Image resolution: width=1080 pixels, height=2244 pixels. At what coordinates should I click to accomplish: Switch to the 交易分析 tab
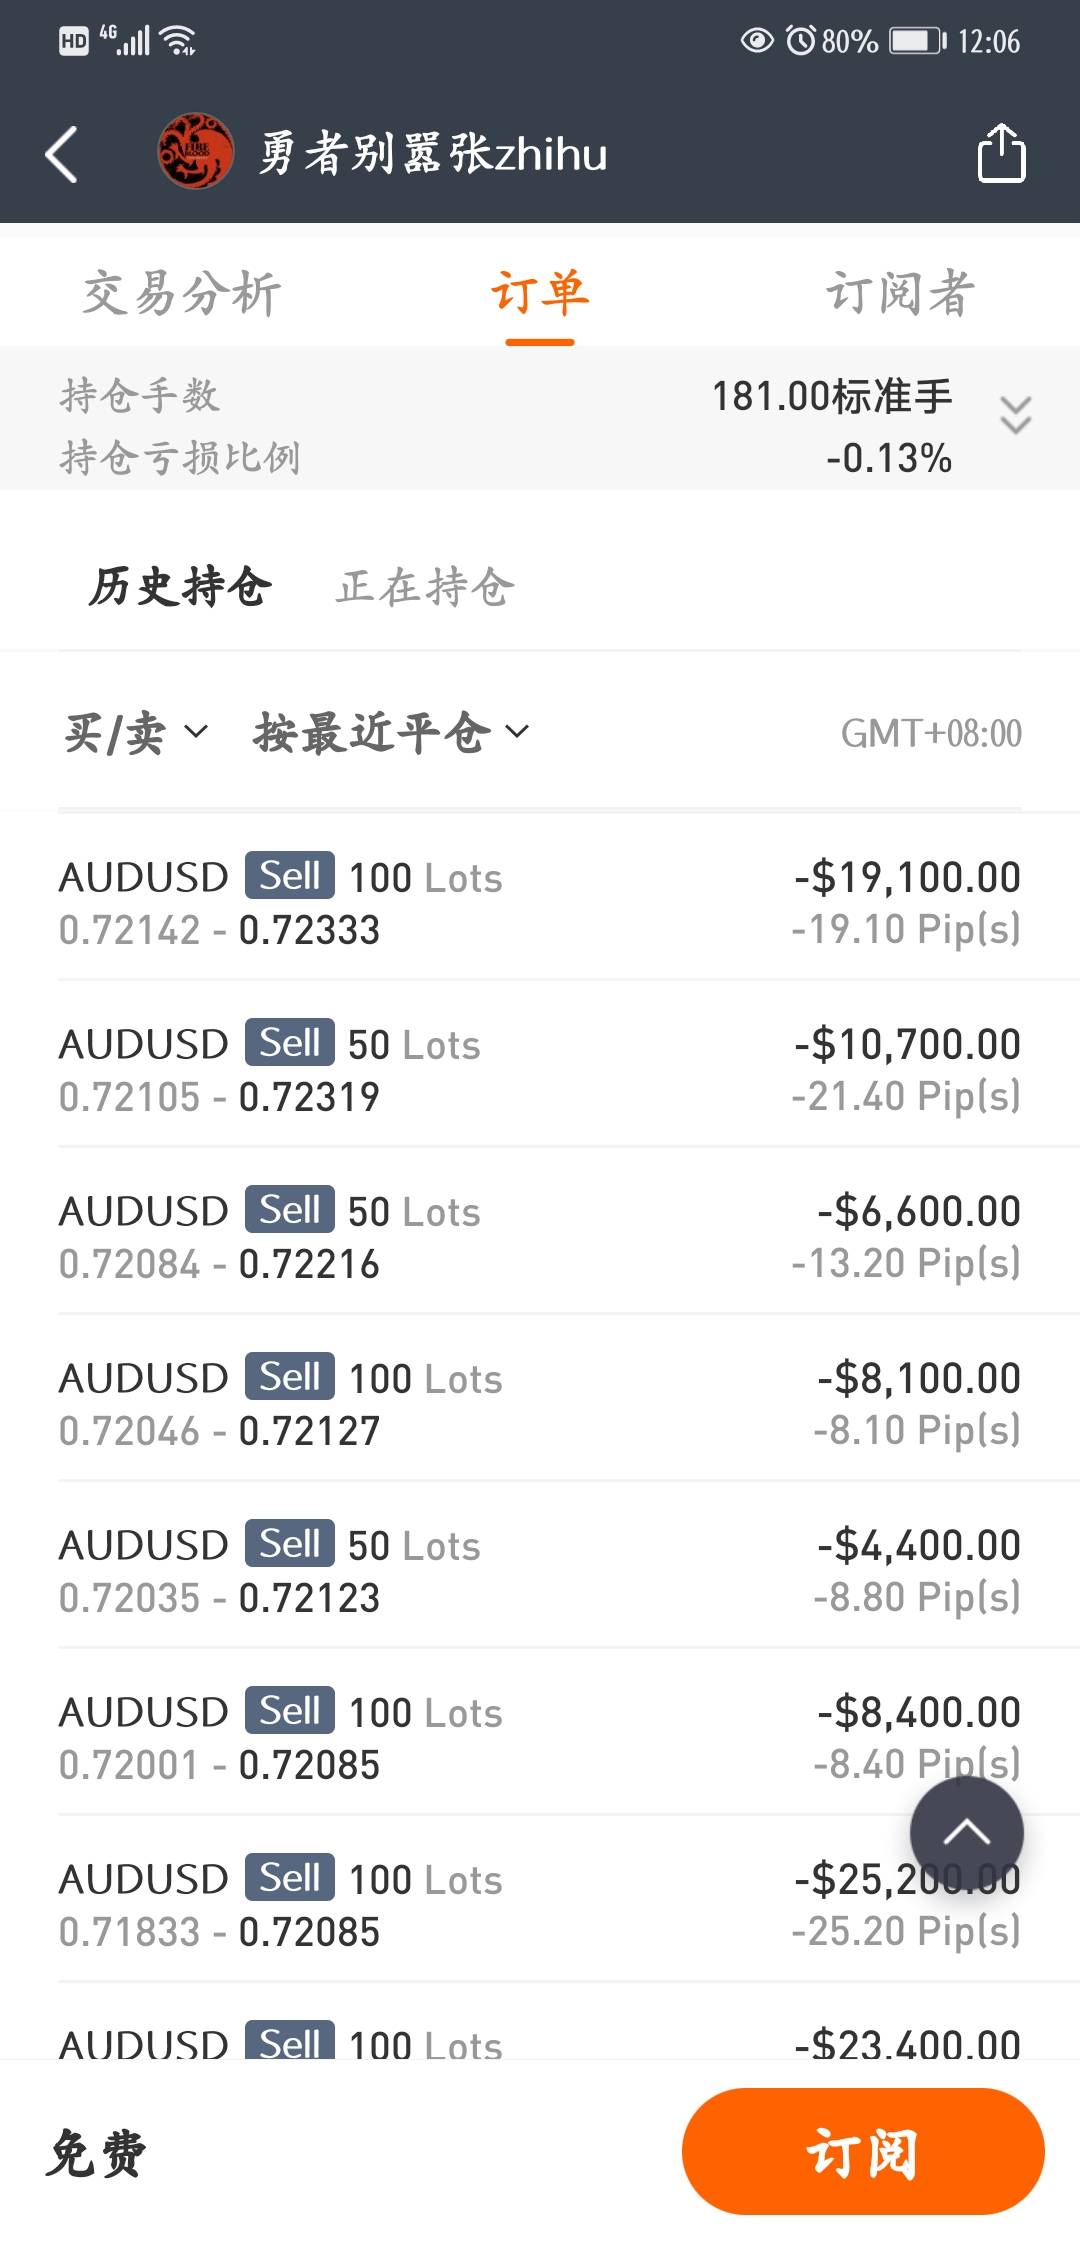click(x=181, y=294)
